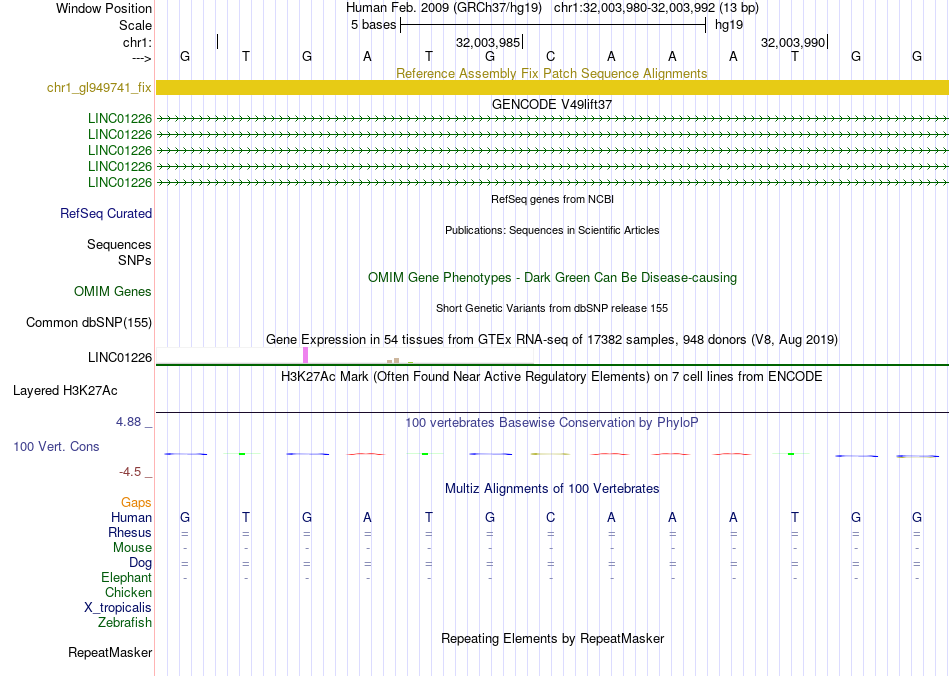Open Publications: Sequences in Scientific Articles title
The width and height of the screenshot is (950, 676).
click(552, 230)
